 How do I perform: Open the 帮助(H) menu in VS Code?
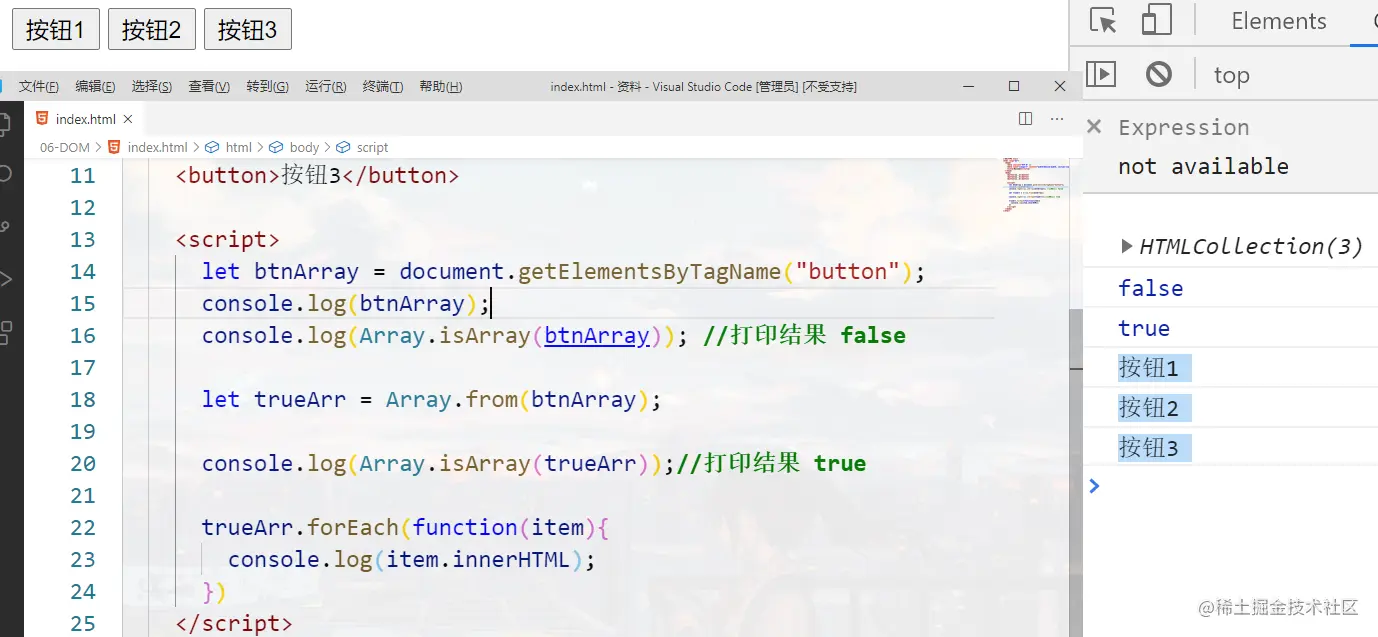point(441,87)
